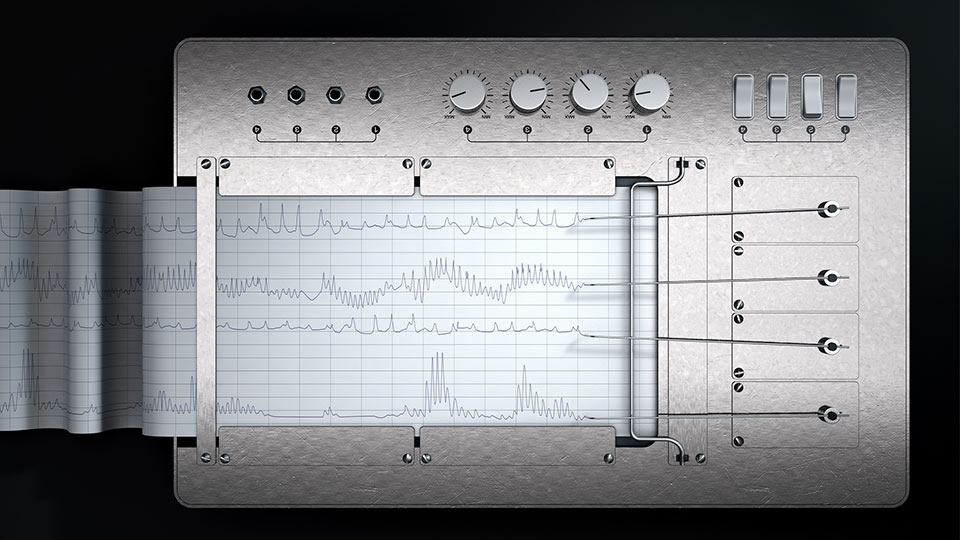Click the third pen arm pivot from top

(828, 345)
